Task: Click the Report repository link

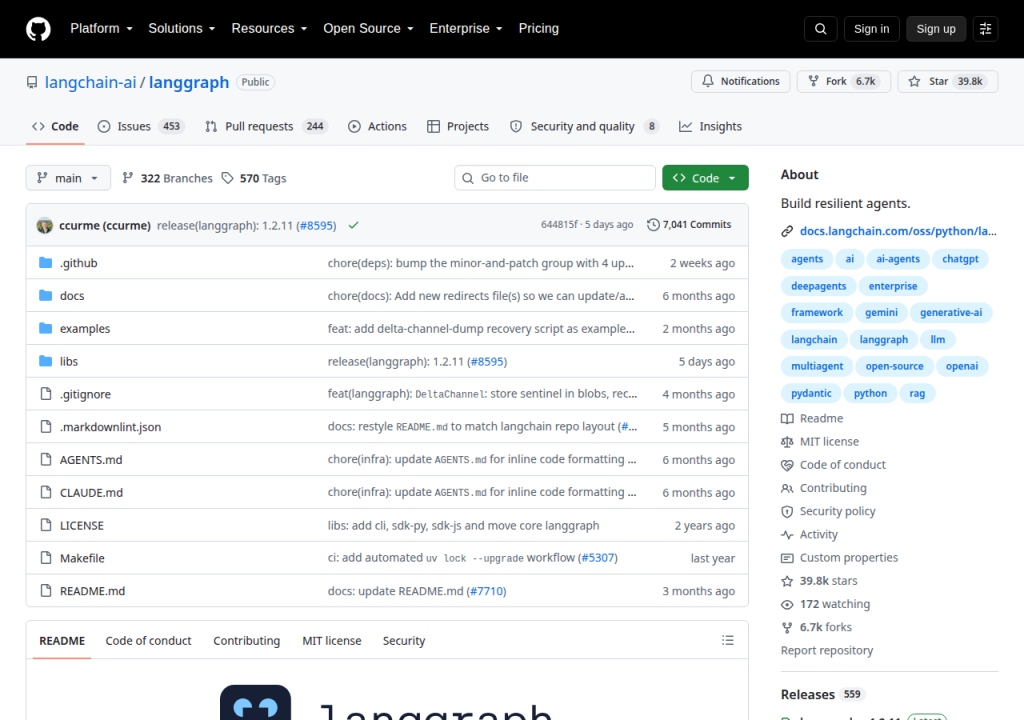Action: coord(827,651)
